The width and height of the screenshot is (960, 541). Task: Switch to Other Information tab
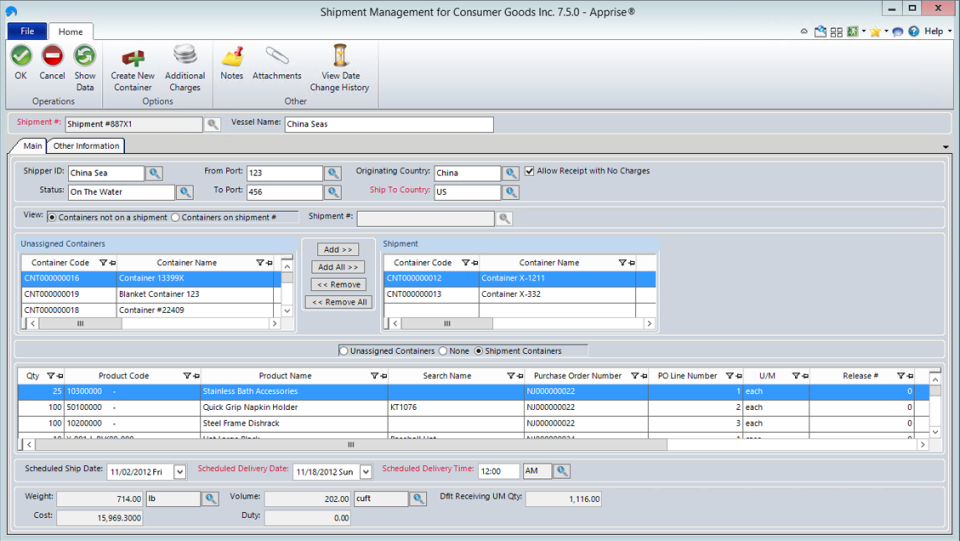click(x=86, y=146)
